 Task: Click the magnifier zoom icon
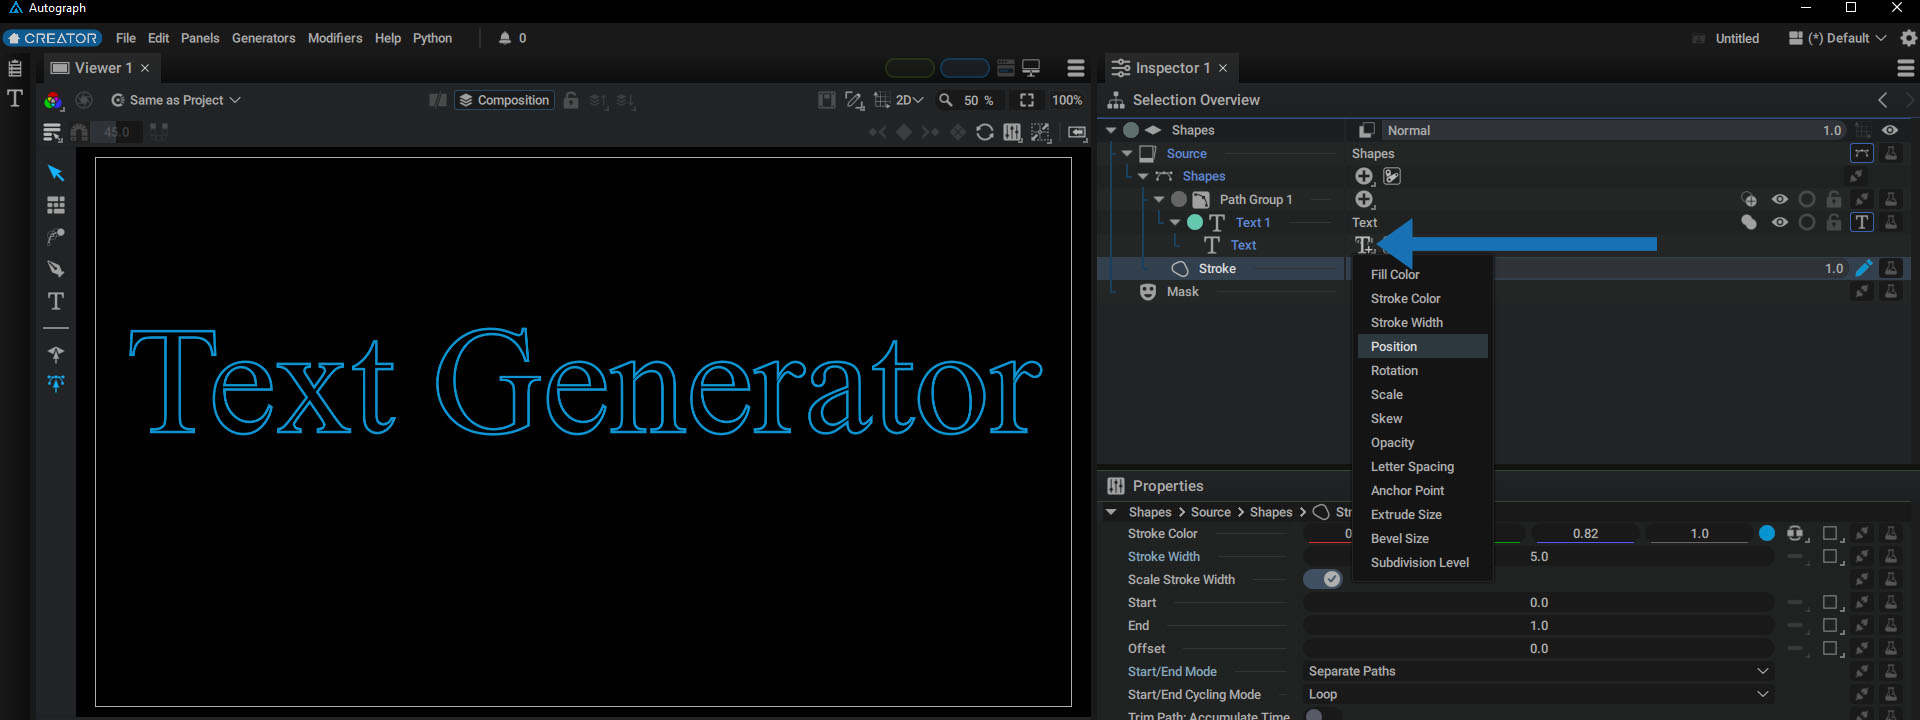[945, 100]
